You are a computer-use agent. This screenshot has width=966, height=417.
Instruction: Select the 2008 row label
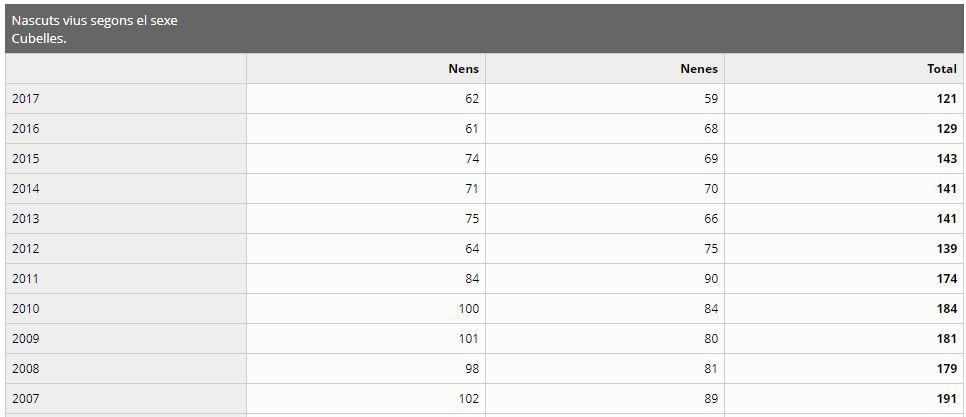26,369
